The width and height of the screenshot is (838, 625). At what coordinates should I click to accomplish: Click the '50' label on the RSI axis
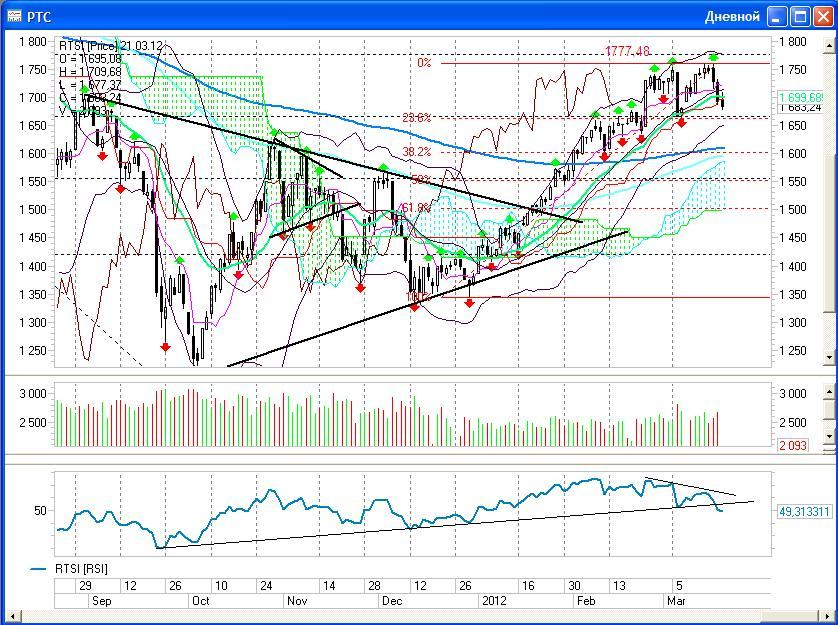point(40,511)
